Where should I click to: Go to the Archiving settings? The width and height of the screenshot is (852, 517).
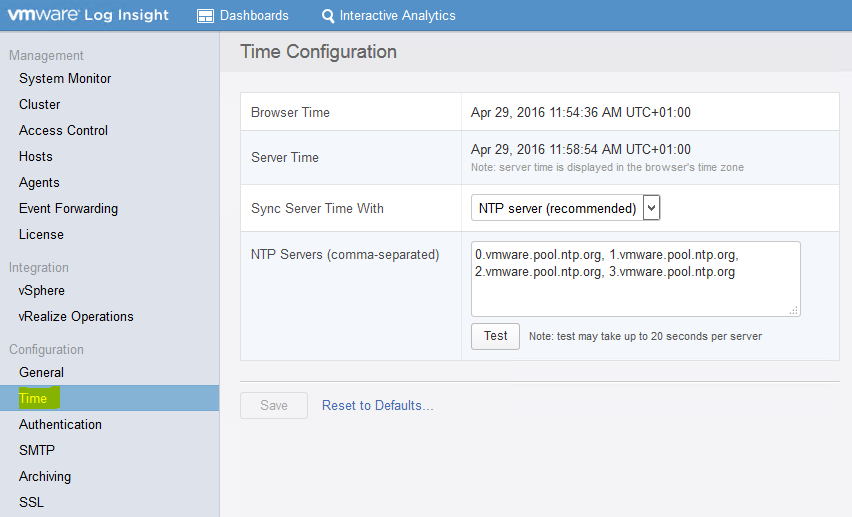(45, 477)
